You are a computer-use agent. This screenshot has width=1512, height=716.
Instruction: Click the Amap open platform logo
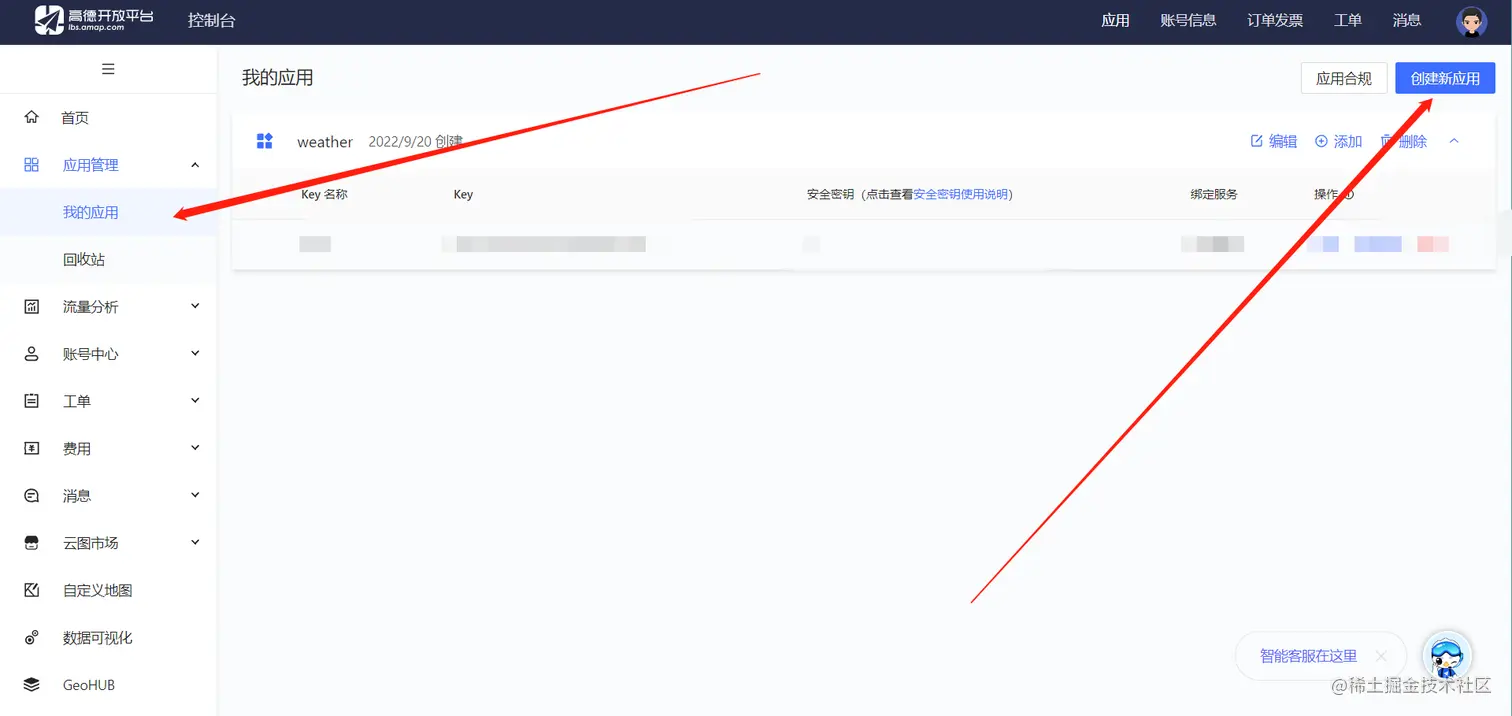click(x=94, y=20)
